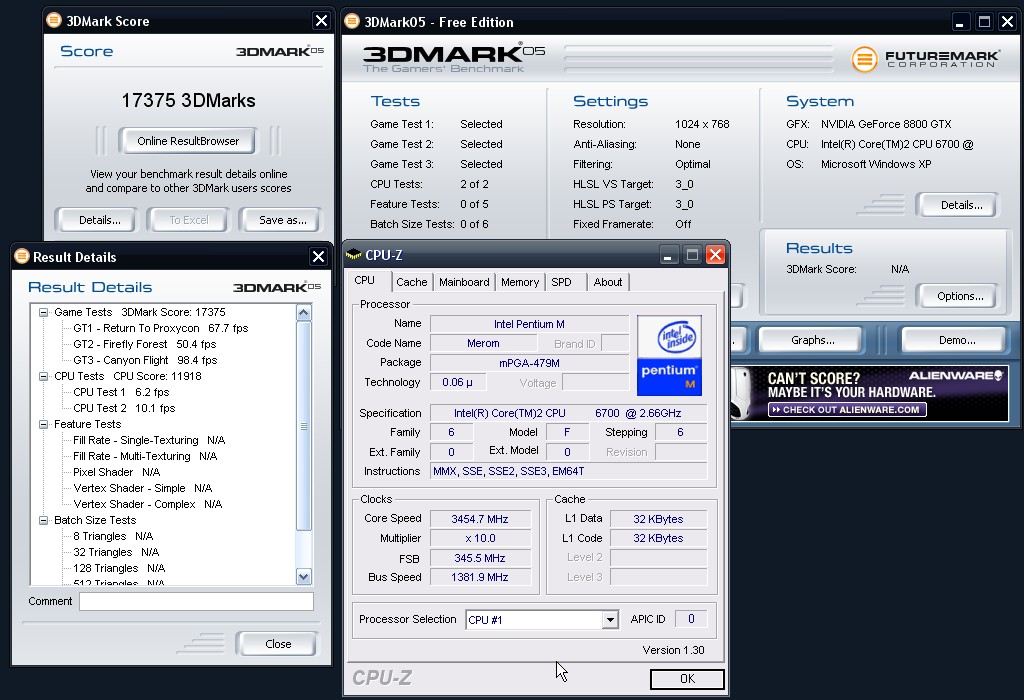
Task: Close the 3DMark Score window
Action: coord(321,21)
